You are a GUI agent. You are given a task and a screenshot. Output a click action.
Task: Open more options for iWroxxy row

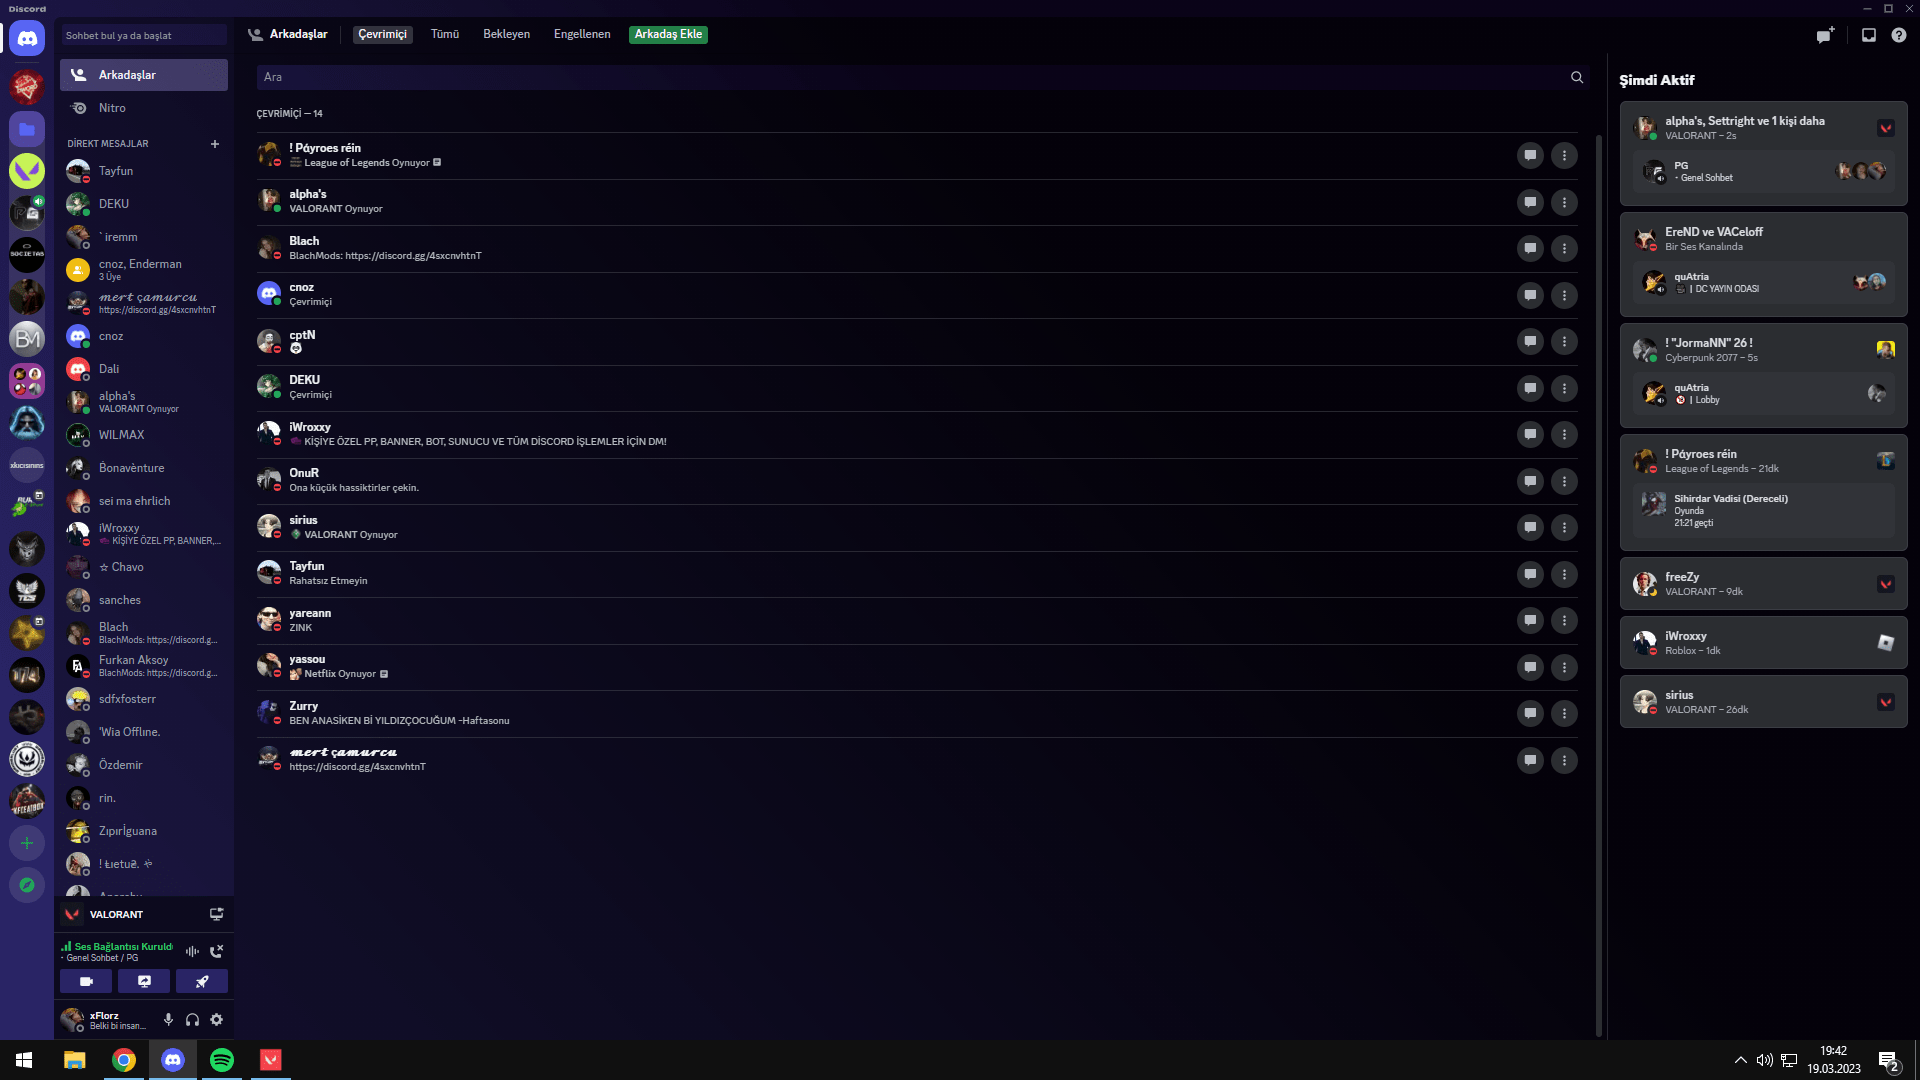coord(1564,434)
